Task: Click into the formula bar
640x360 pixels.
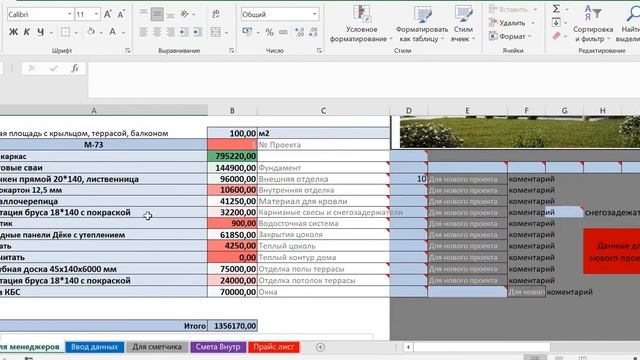Action: click(x=363, y=80)
